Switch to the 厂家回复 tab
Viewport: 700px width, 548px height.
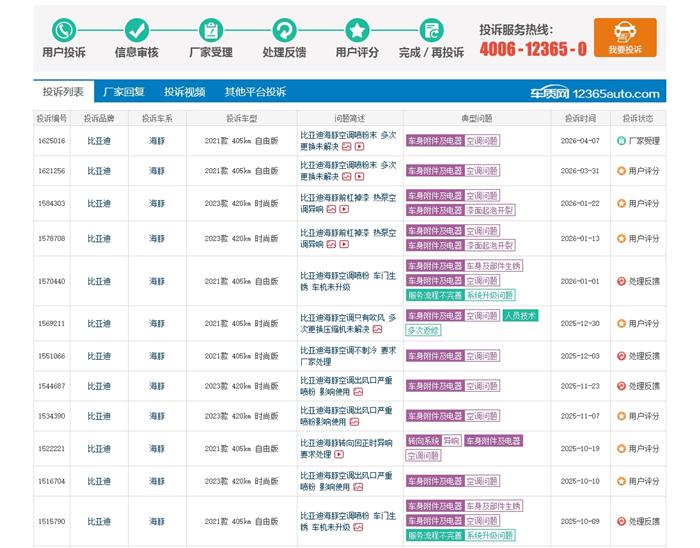coord(124,92)
